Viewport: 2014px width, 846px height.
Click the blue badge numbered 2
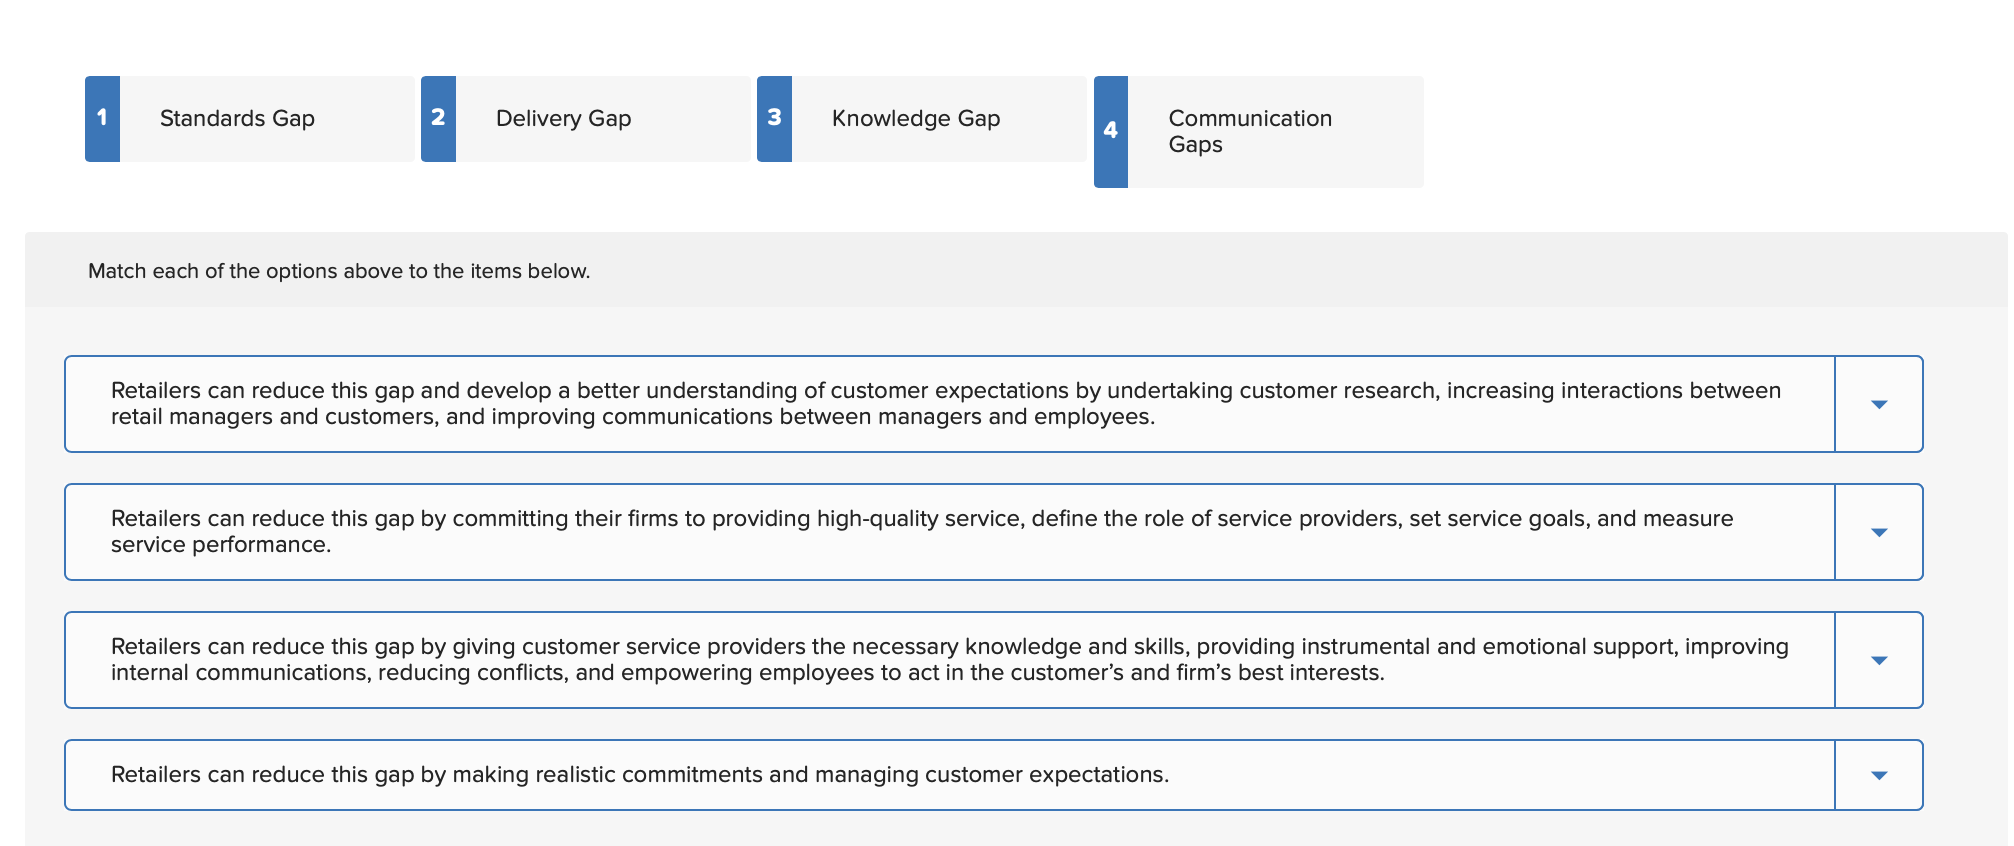tap(438, 117)
